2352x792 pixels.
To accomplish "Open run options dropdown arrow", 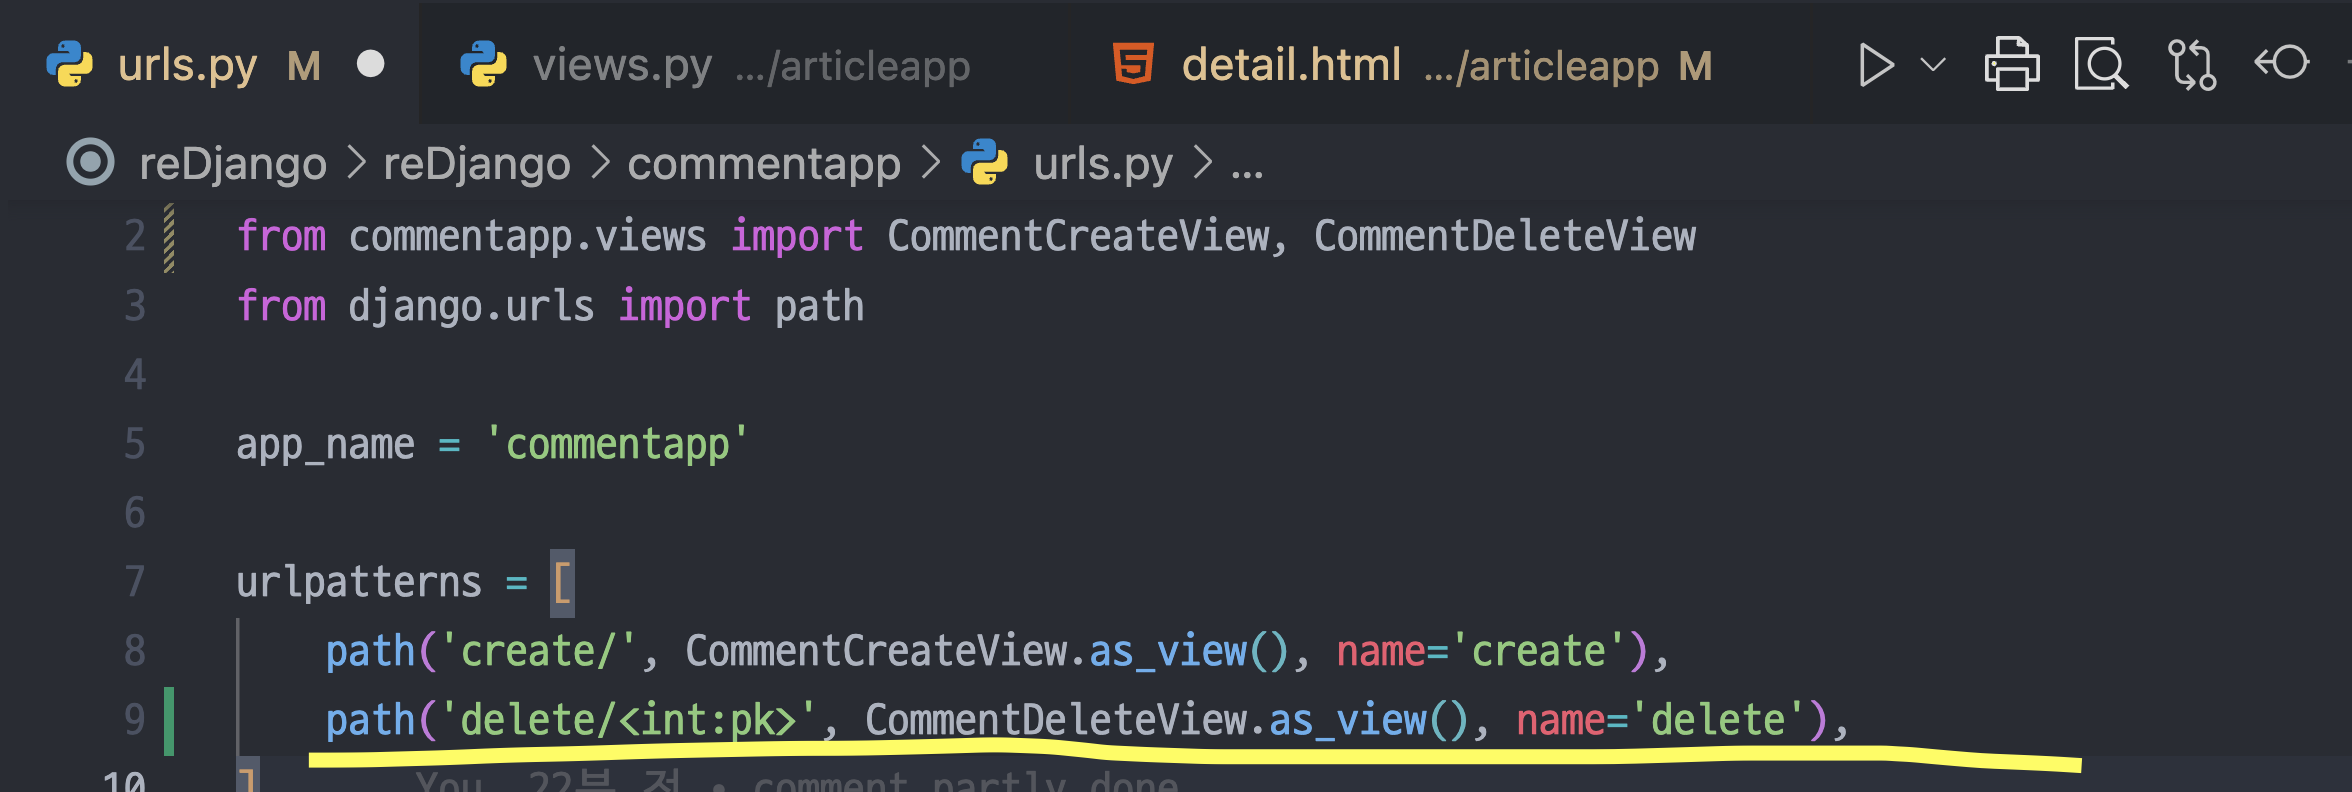I will (1933, 65).
